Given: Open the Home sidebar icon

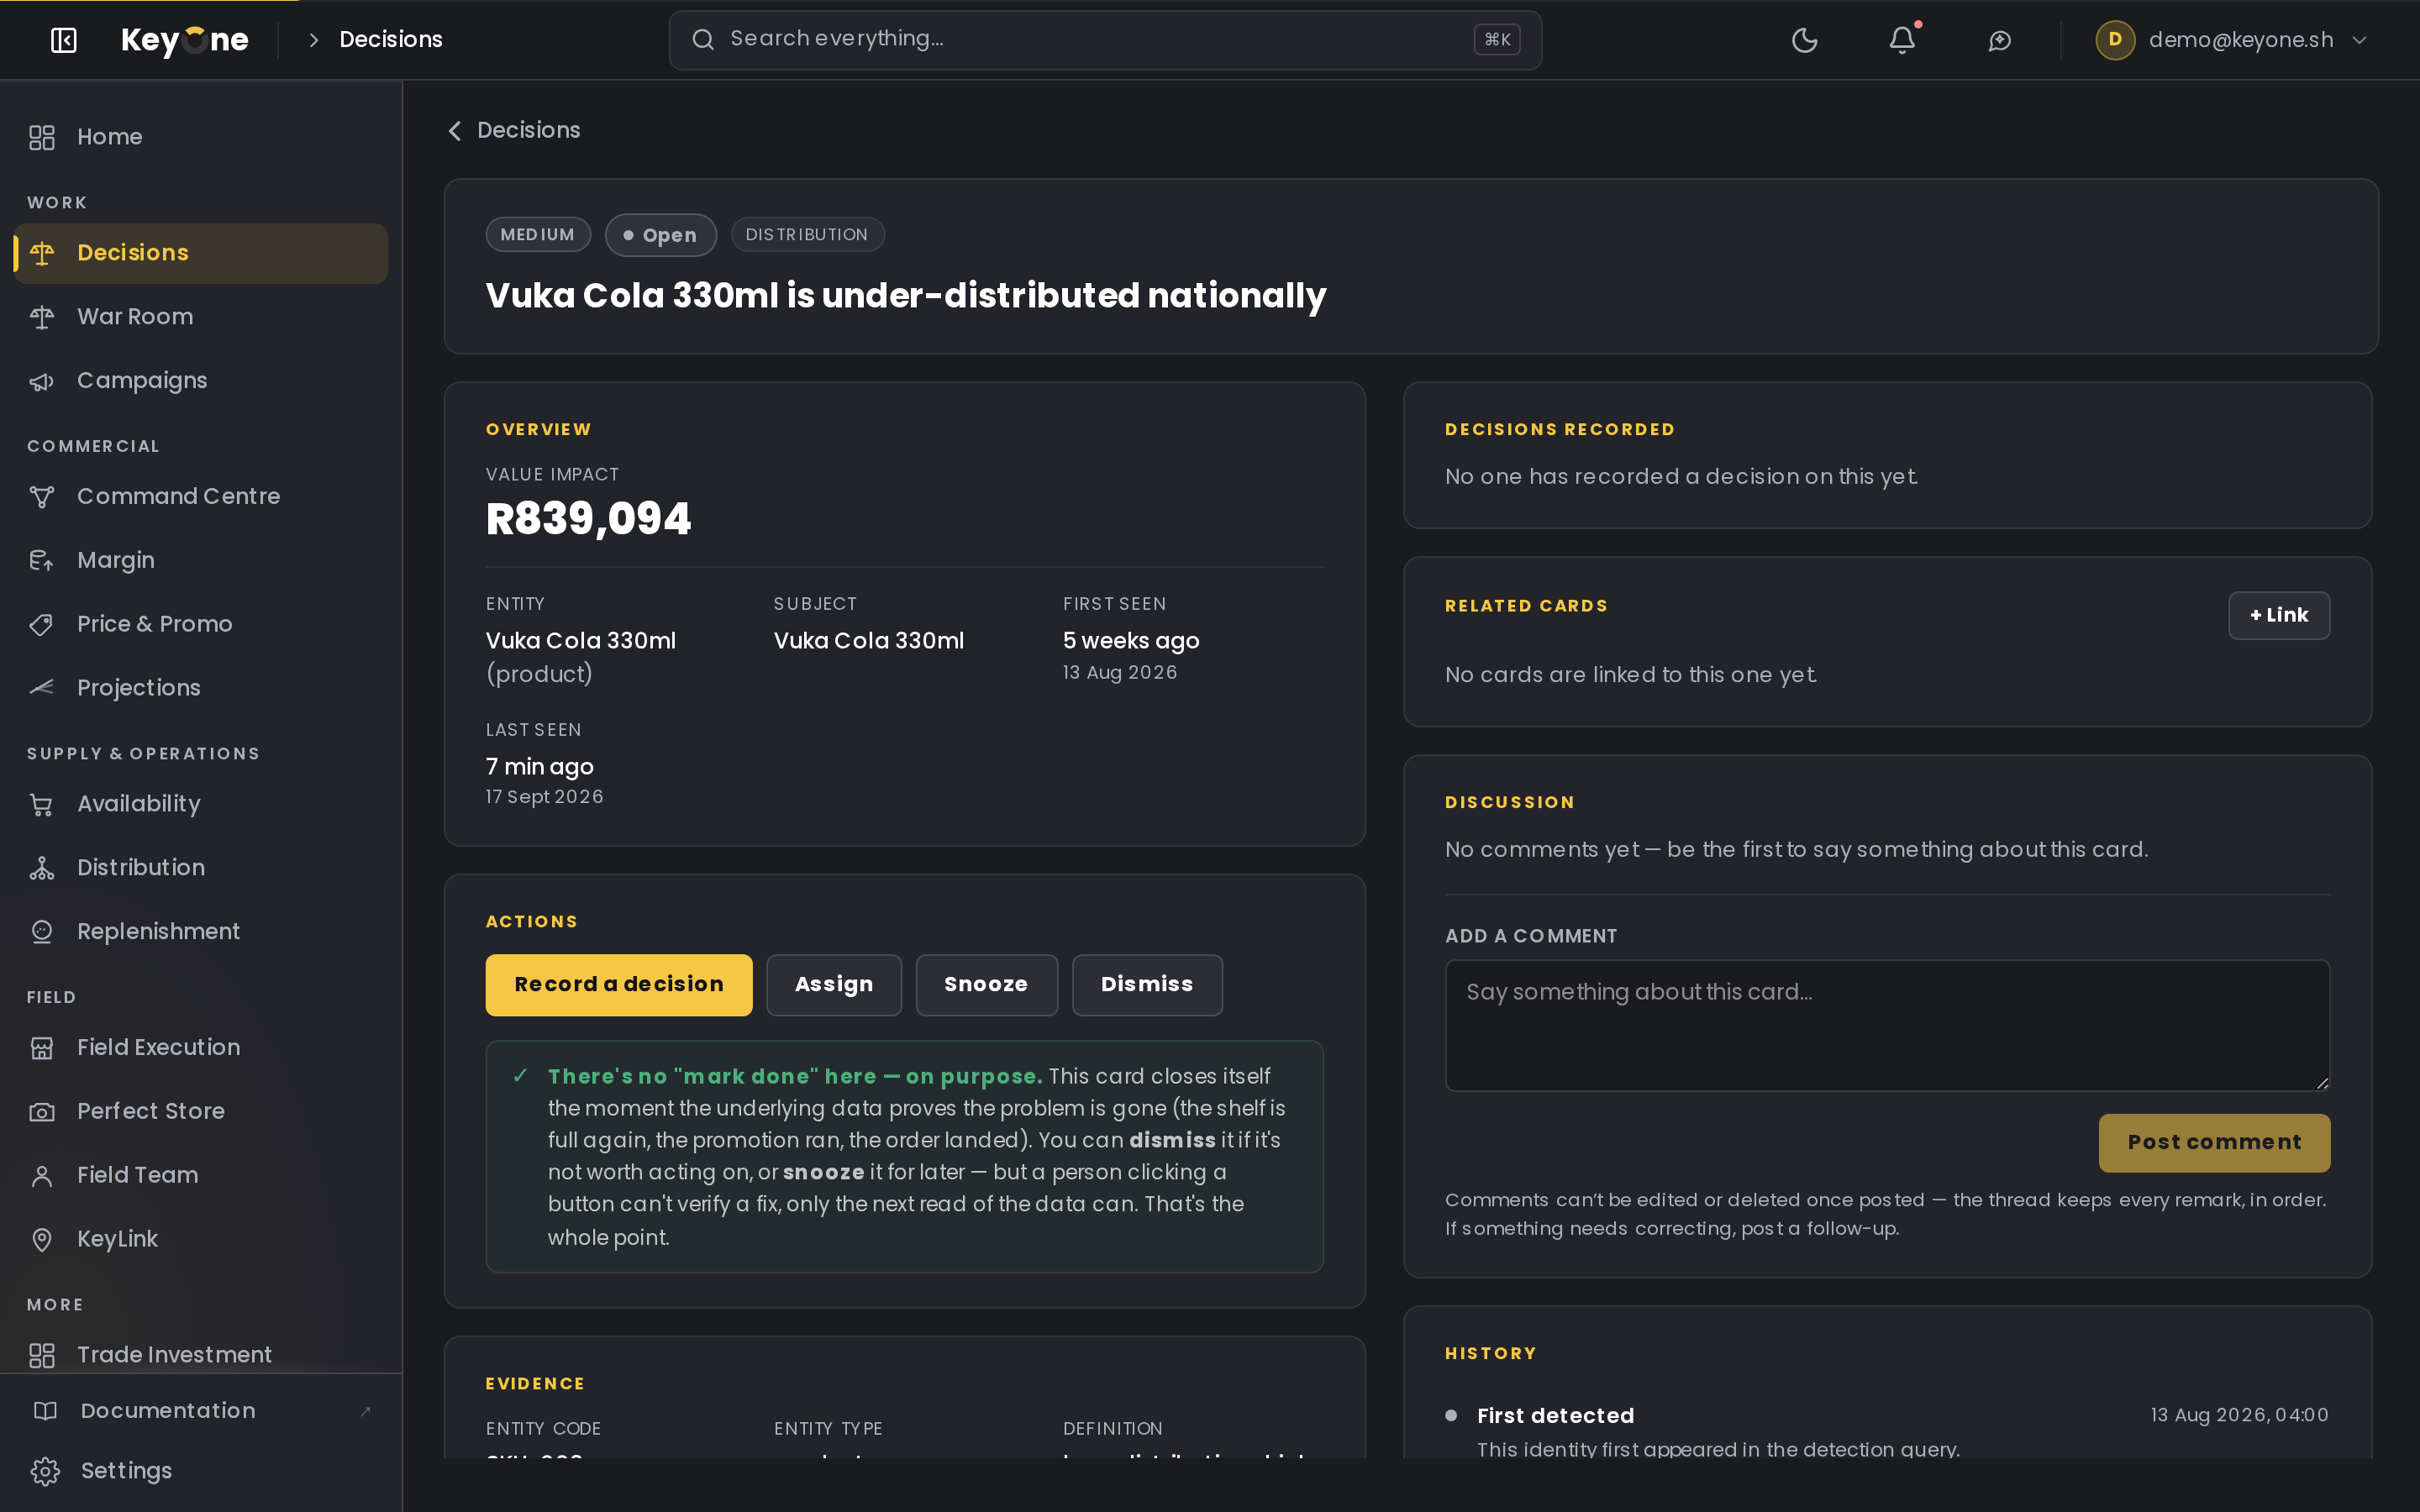Looking at the screenshot, I should pyautogui.click(x=42, y=137).
